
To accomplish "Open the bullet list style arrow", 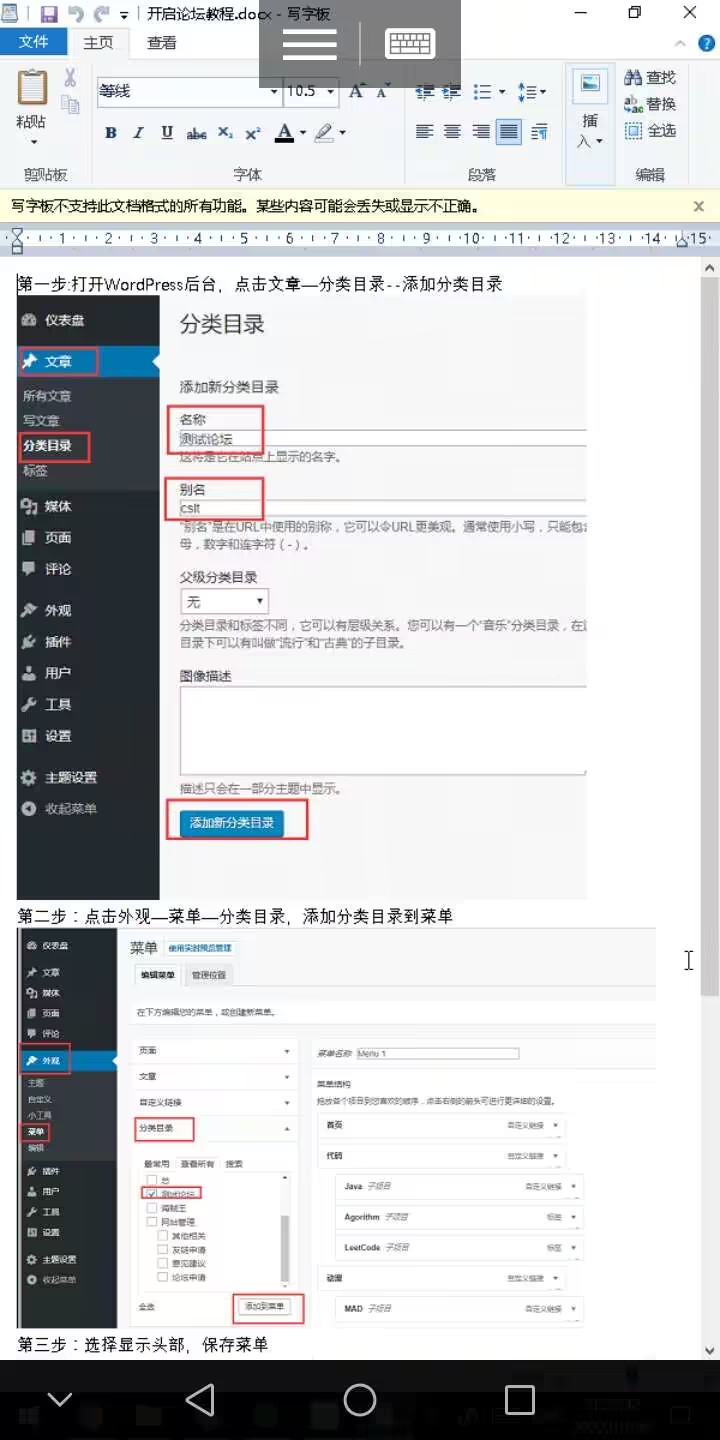I will click(502, 92).
